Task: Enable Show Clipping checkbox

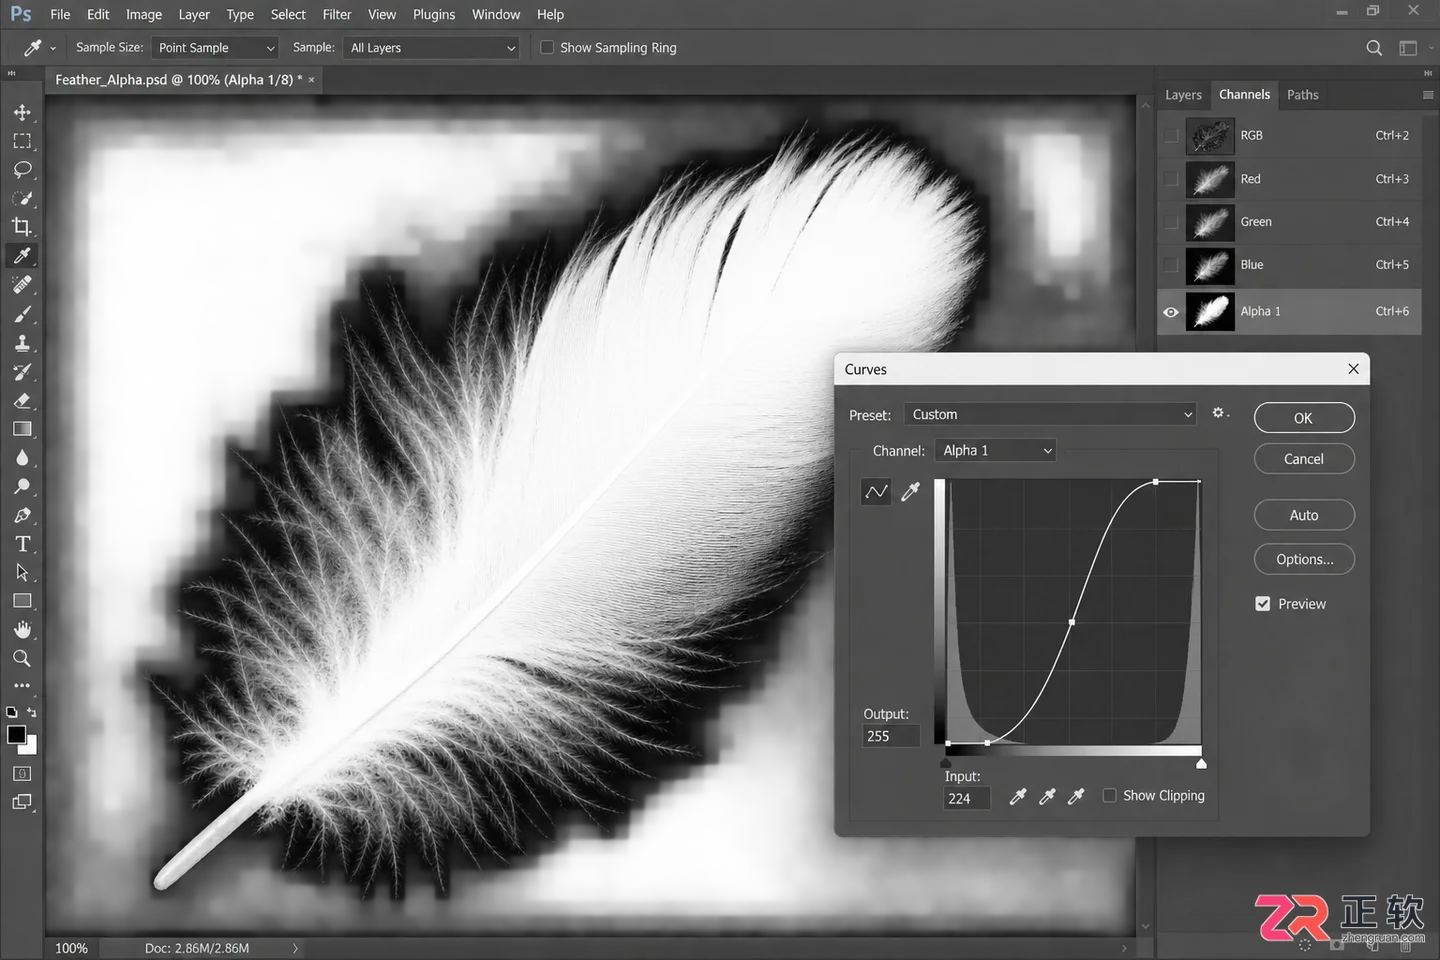Action: (x=1109, y=795)
